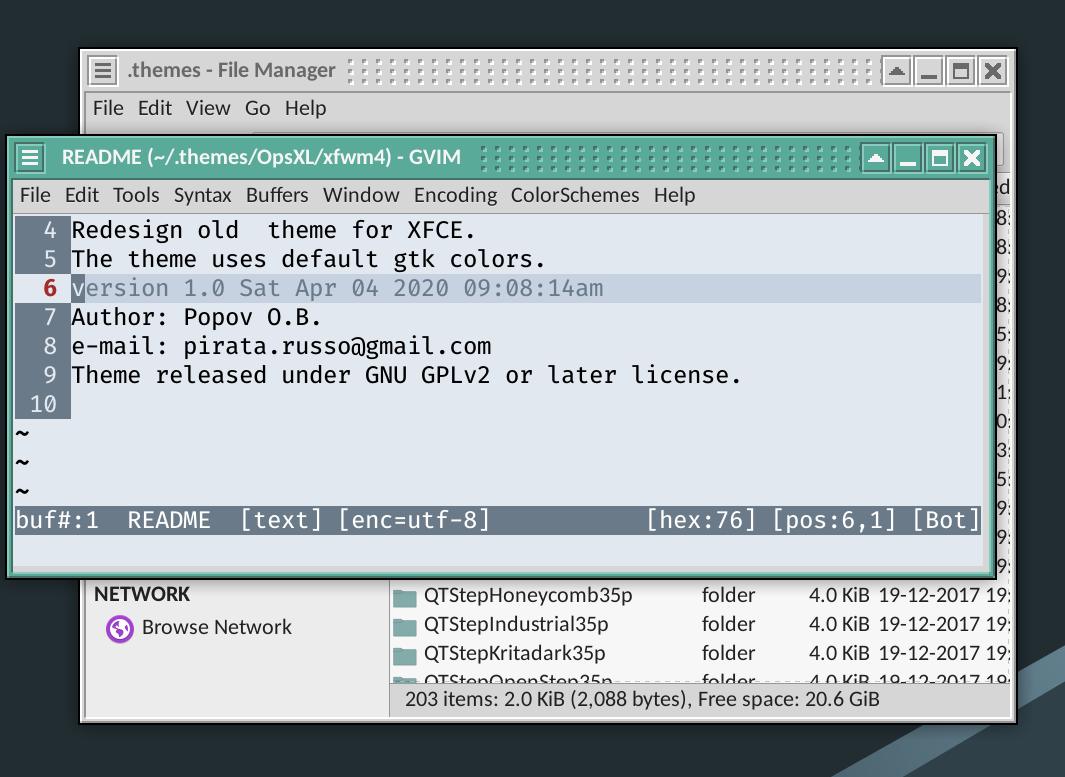
Task: Click the File Manager status bar text
Action: [x=642, y=699]
